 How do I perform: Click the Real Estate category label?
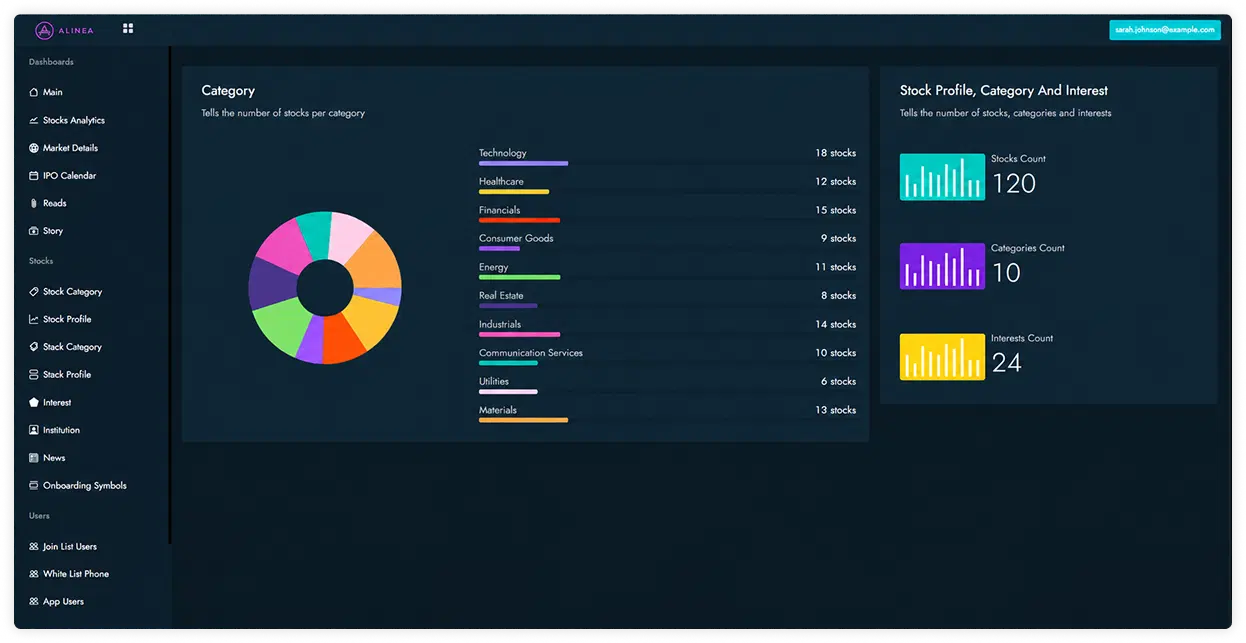pos(501,295)
